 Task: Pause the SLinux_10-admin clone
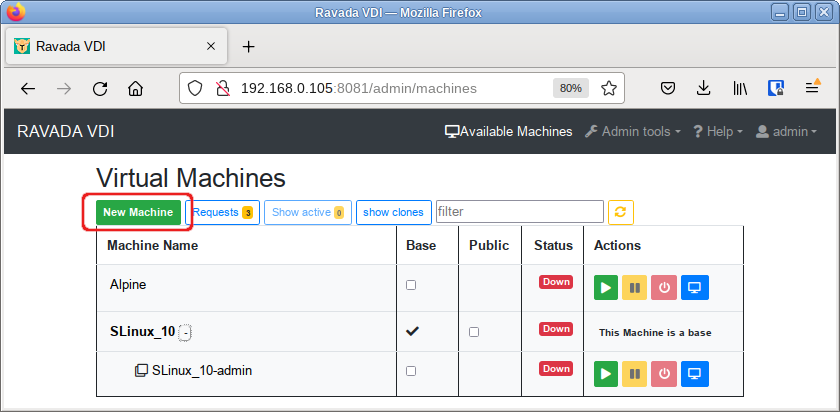point(635,374)
